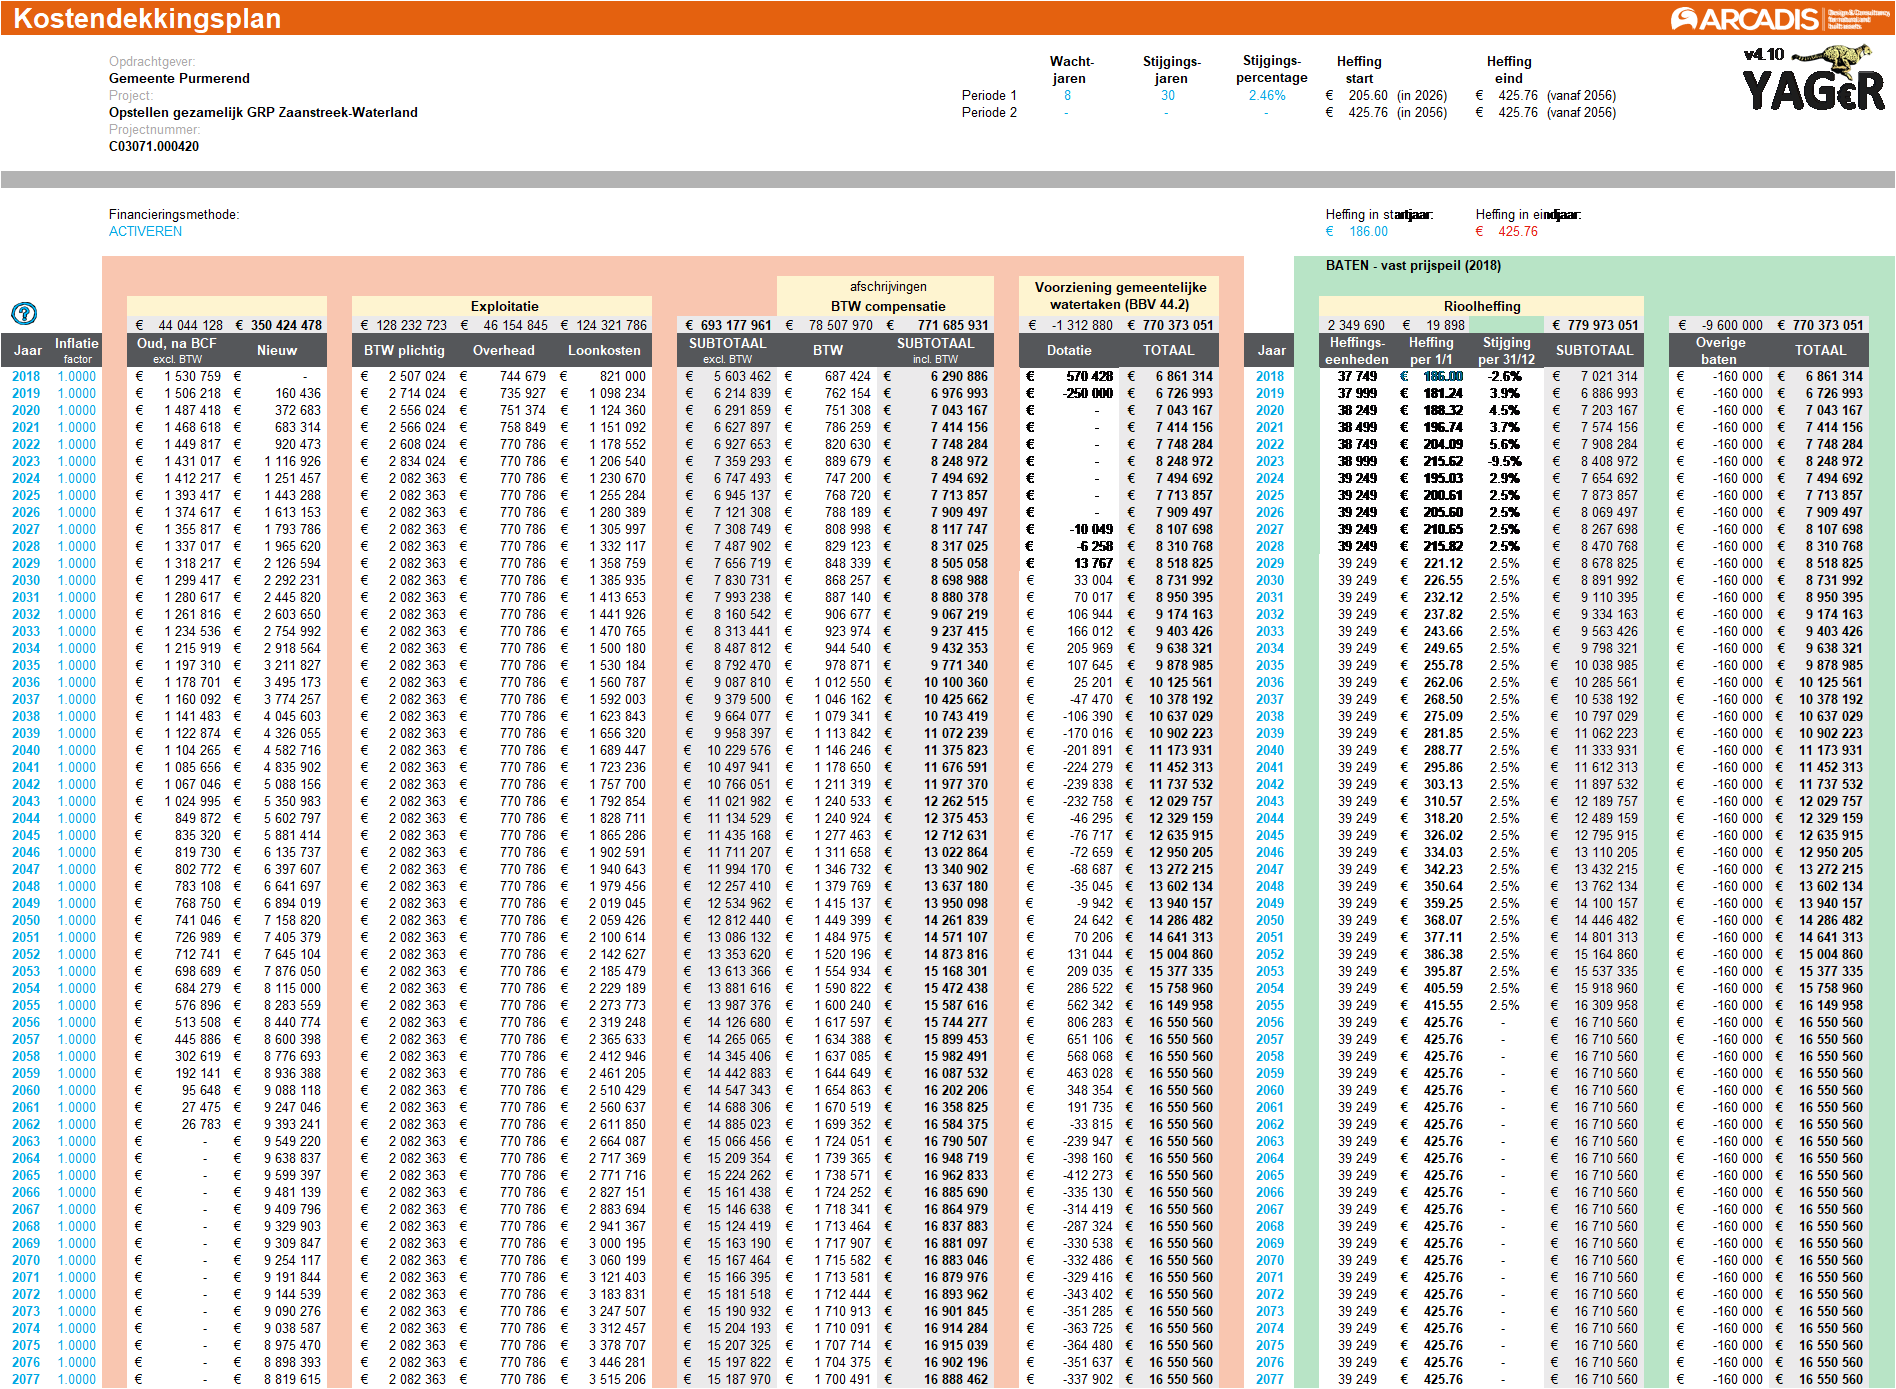Select Dotatie cell '570 428'
This screenshot has height=1389, width=1896.
click(1089, 376)
